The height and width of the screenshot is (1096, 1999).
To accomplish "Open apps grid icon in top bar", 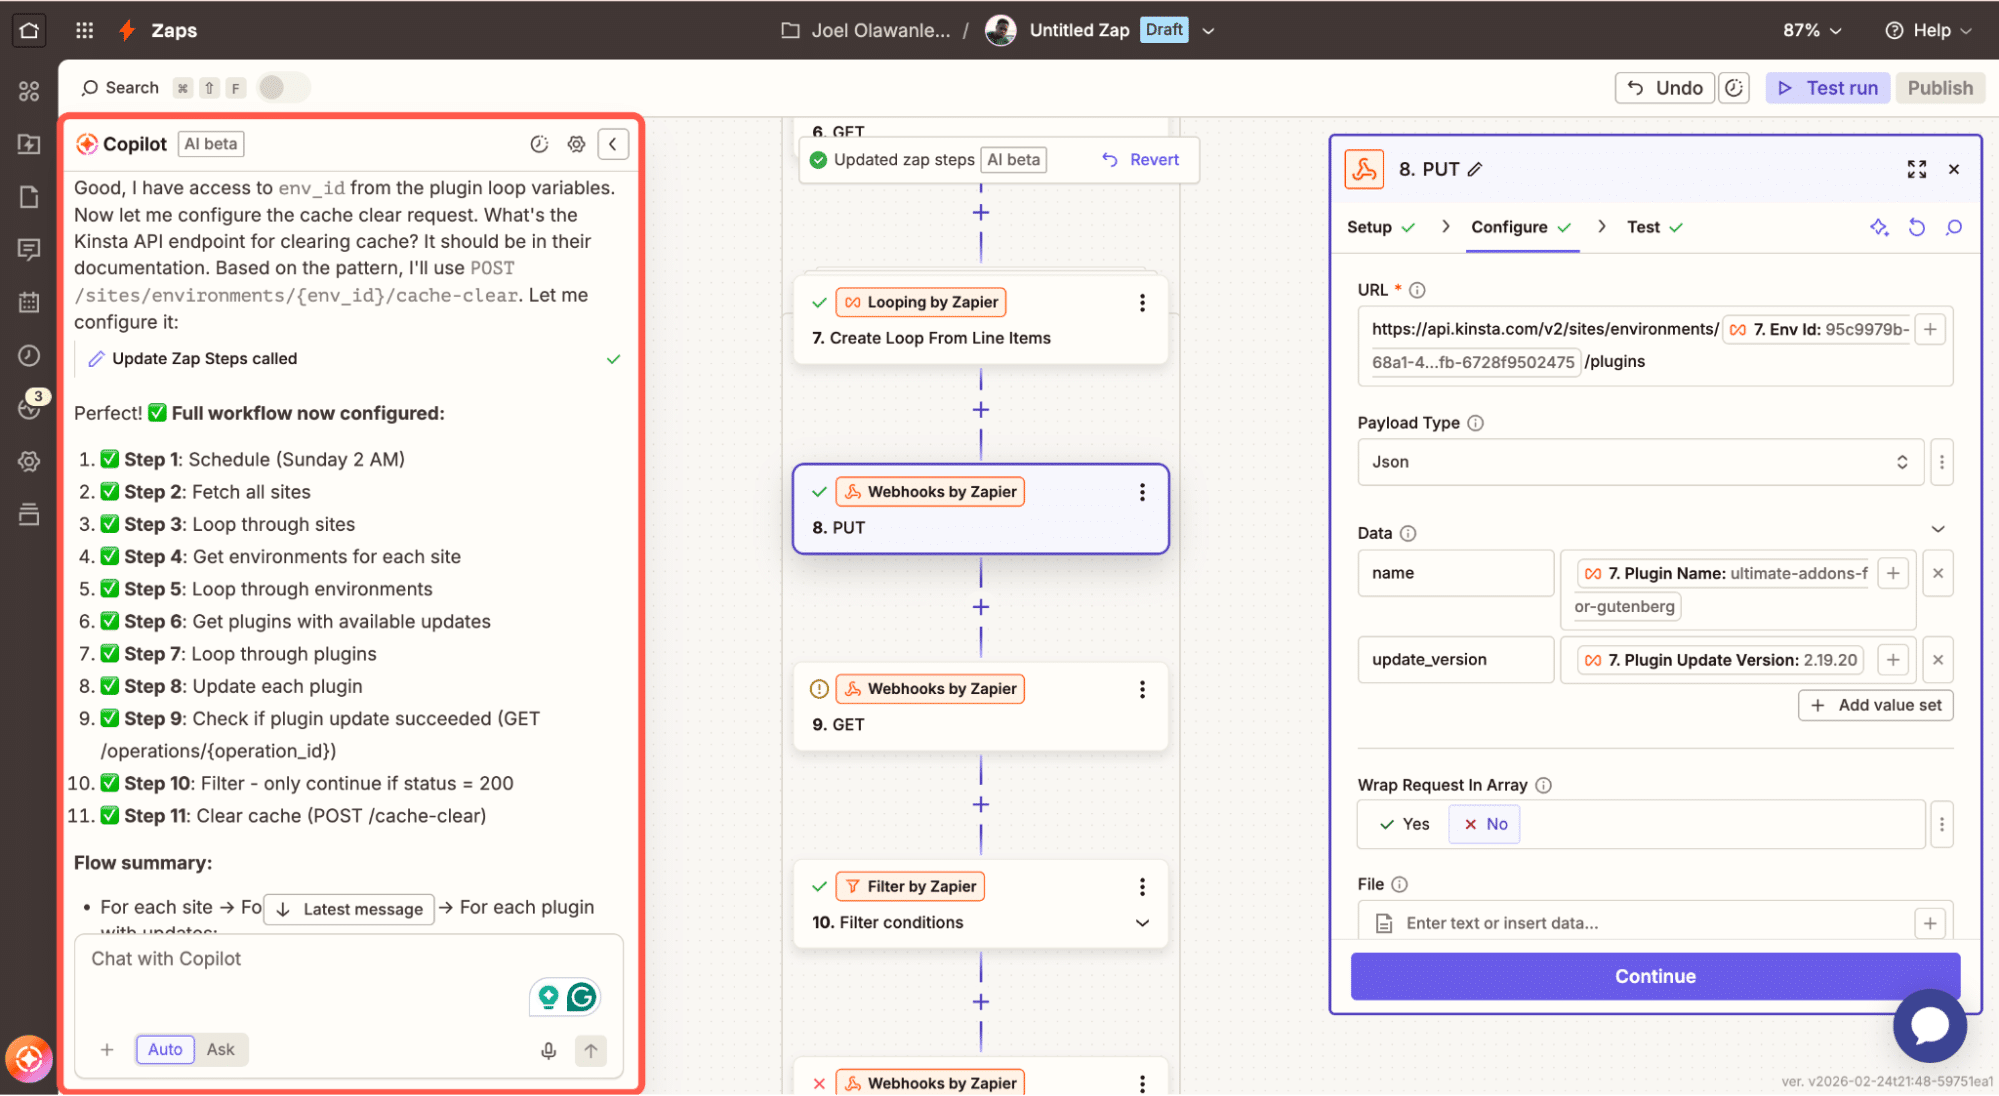I will tap(84, 30).
